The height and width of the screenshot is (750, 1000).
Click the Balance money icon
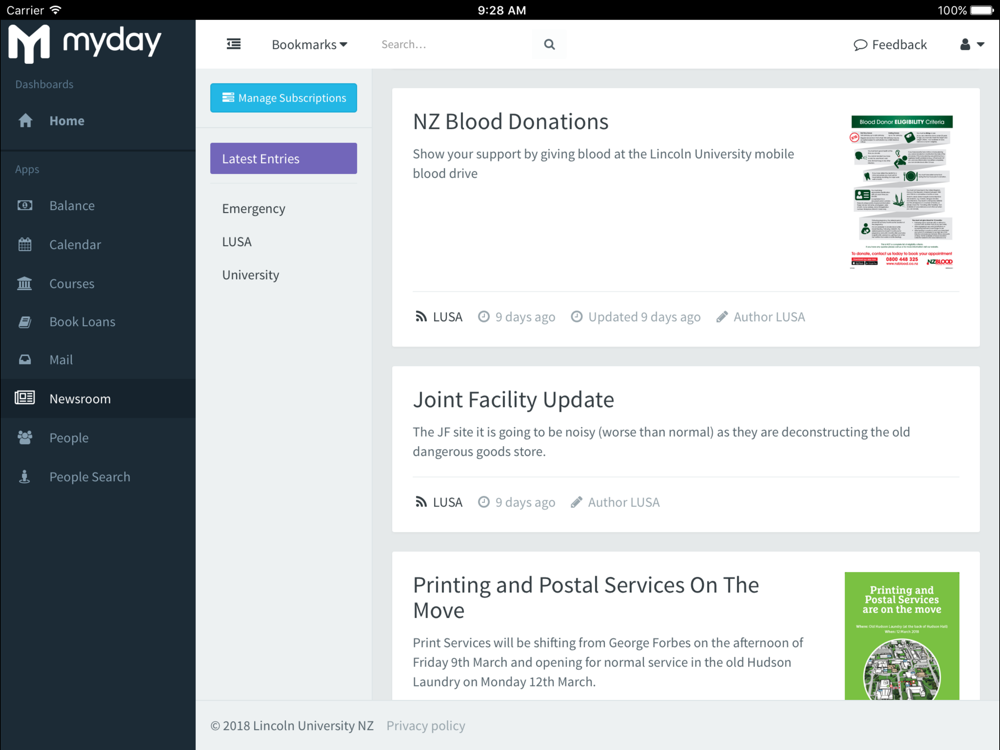(x=25, y=205)
